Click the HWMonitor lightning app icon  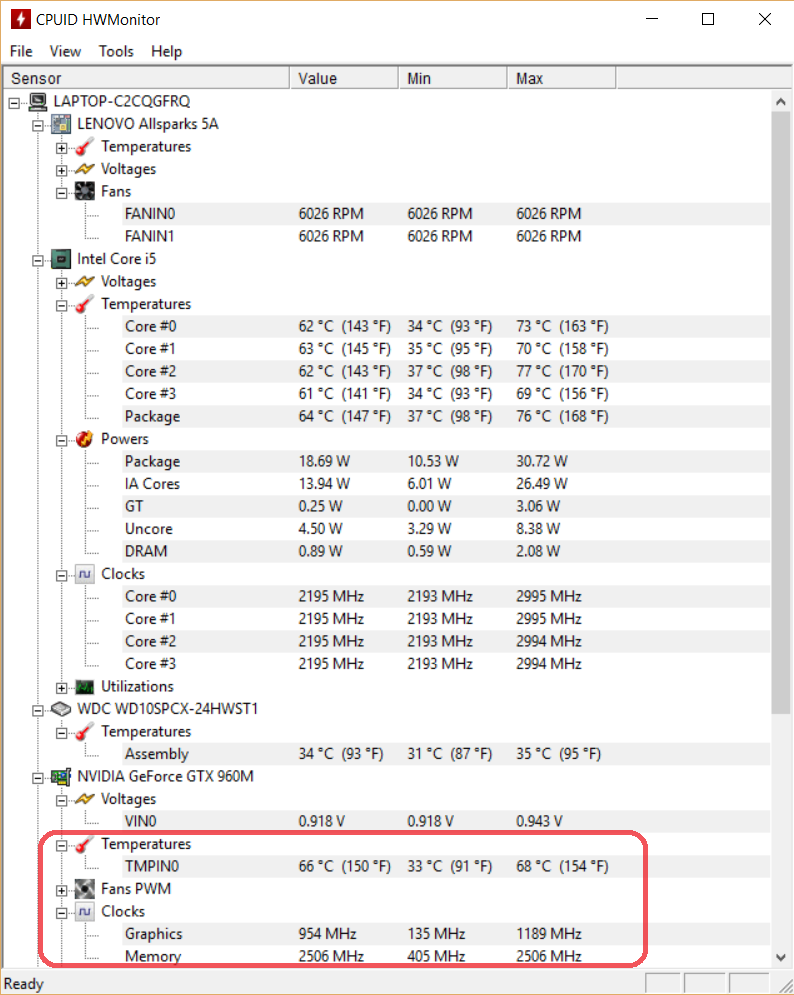(20, 19)
